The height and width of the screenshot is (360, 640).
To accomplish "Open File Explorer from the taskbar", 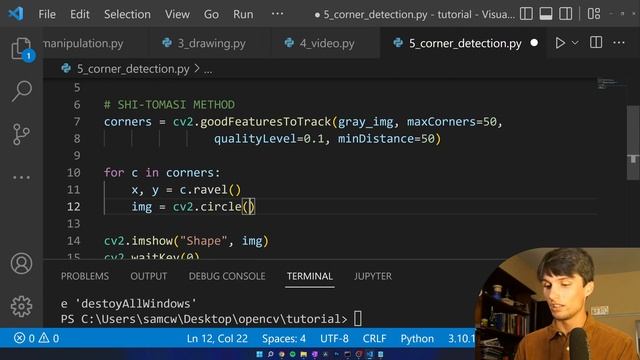I will pyautogui.click(x=303, y=354).
